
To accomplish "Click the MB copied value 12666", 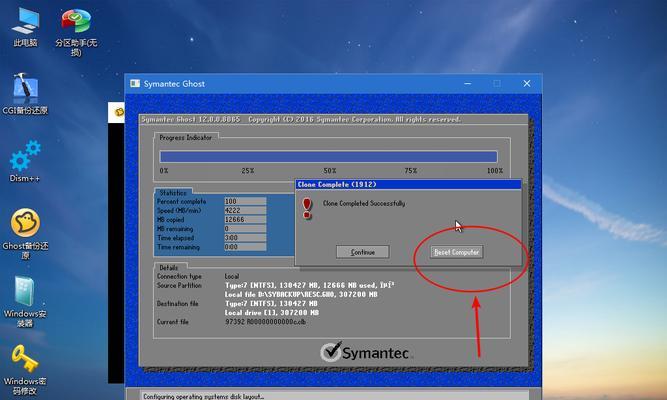I will 245,220.
